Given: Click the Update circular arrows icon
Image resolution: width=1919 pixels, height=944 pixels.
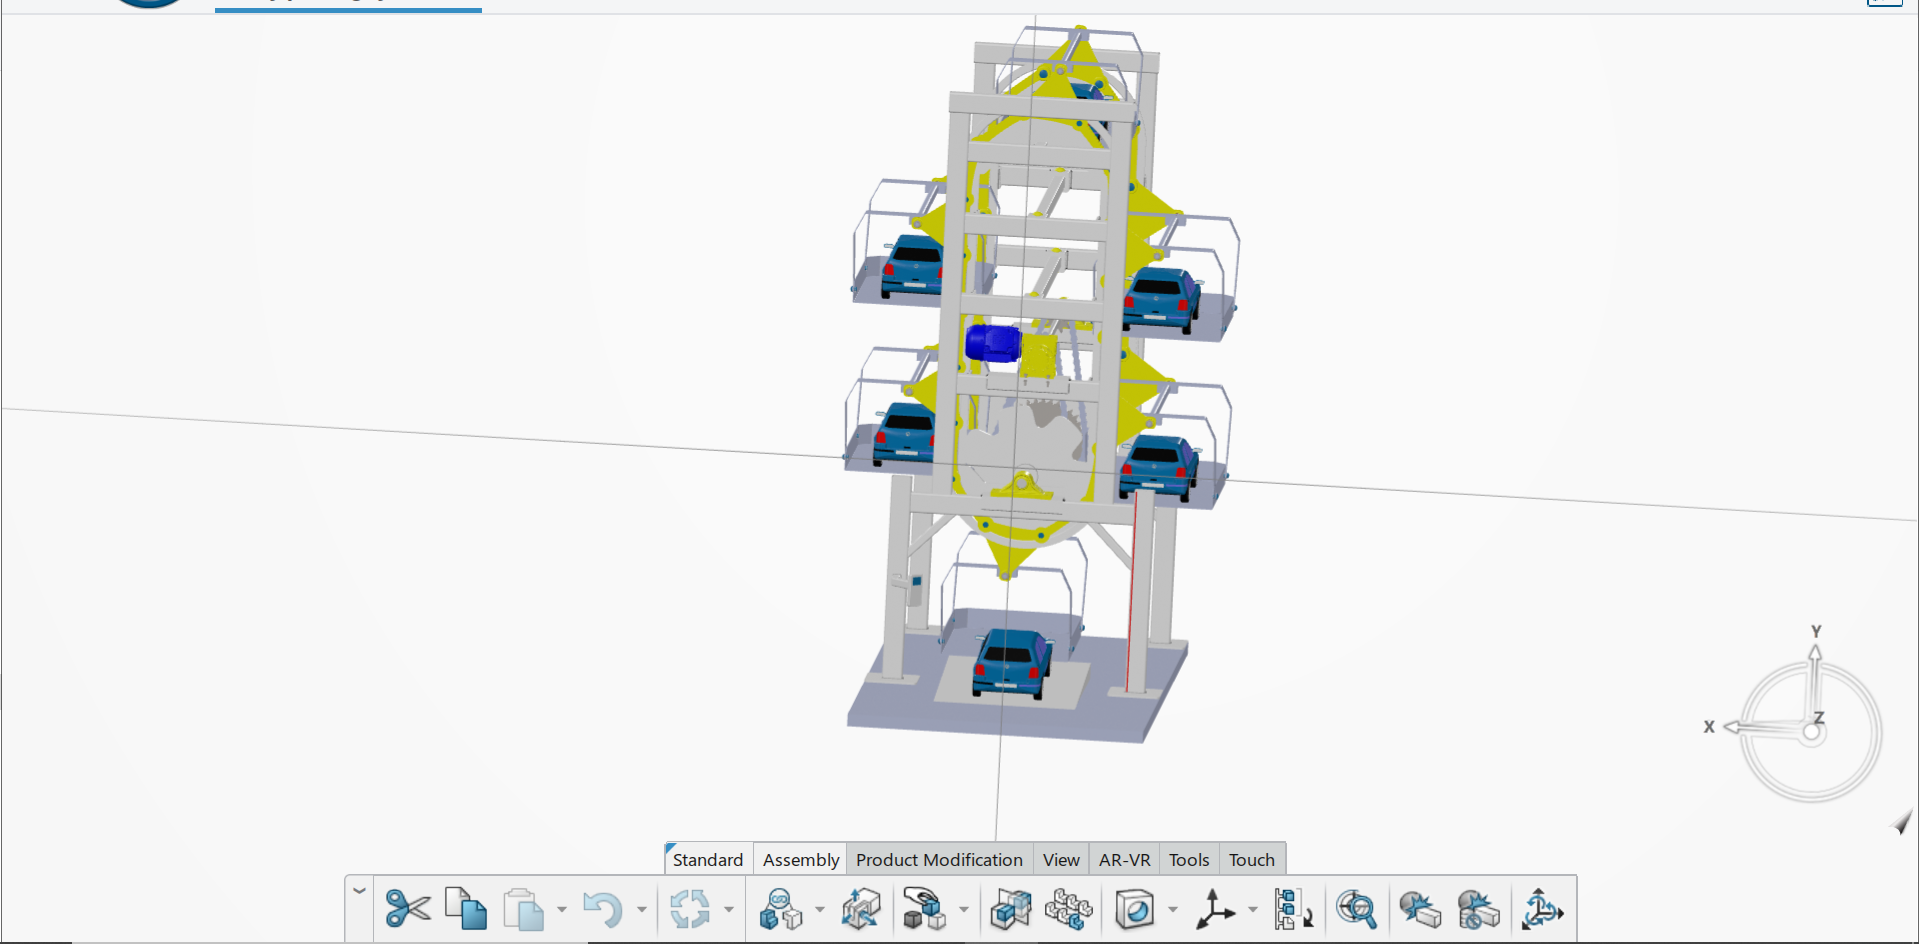Looking at the screenshot, I should pos(690,910).
